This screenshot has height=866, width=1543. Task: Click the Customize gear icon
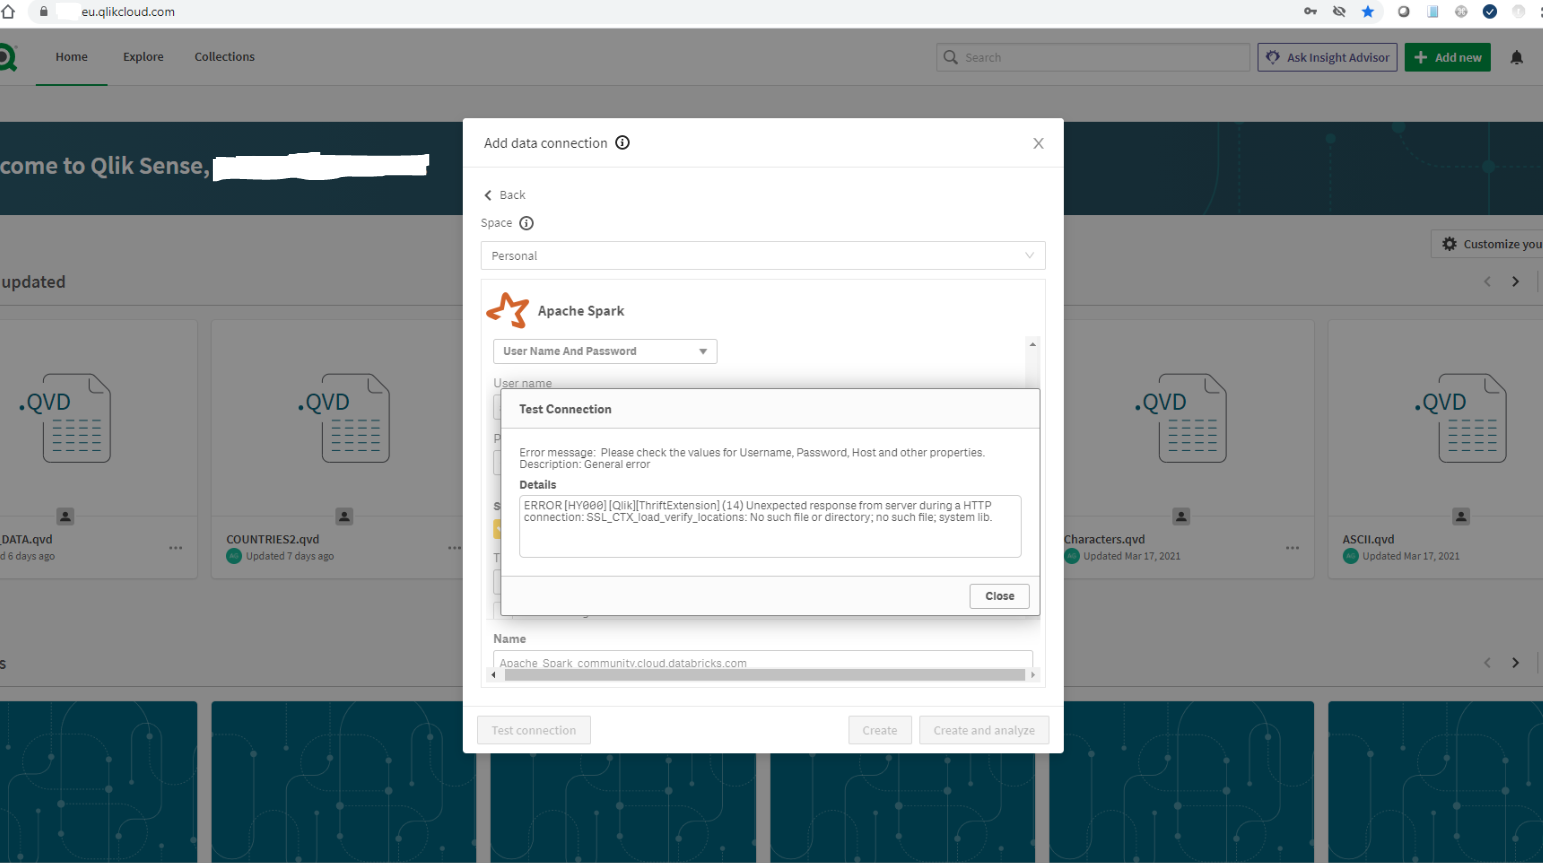(1449, 244)
